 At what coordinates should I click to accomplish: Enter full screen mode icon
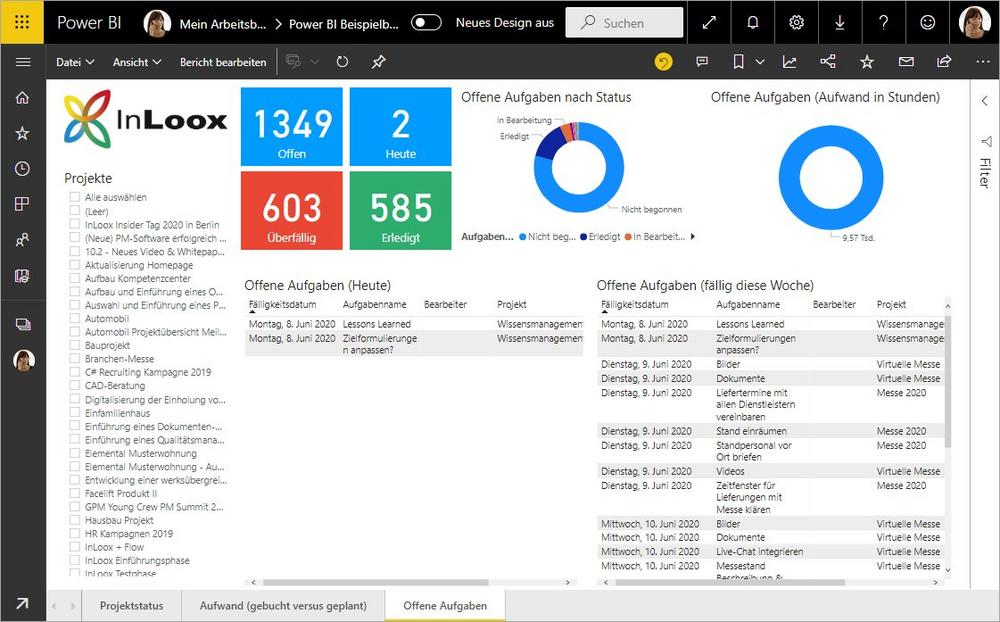709,23
